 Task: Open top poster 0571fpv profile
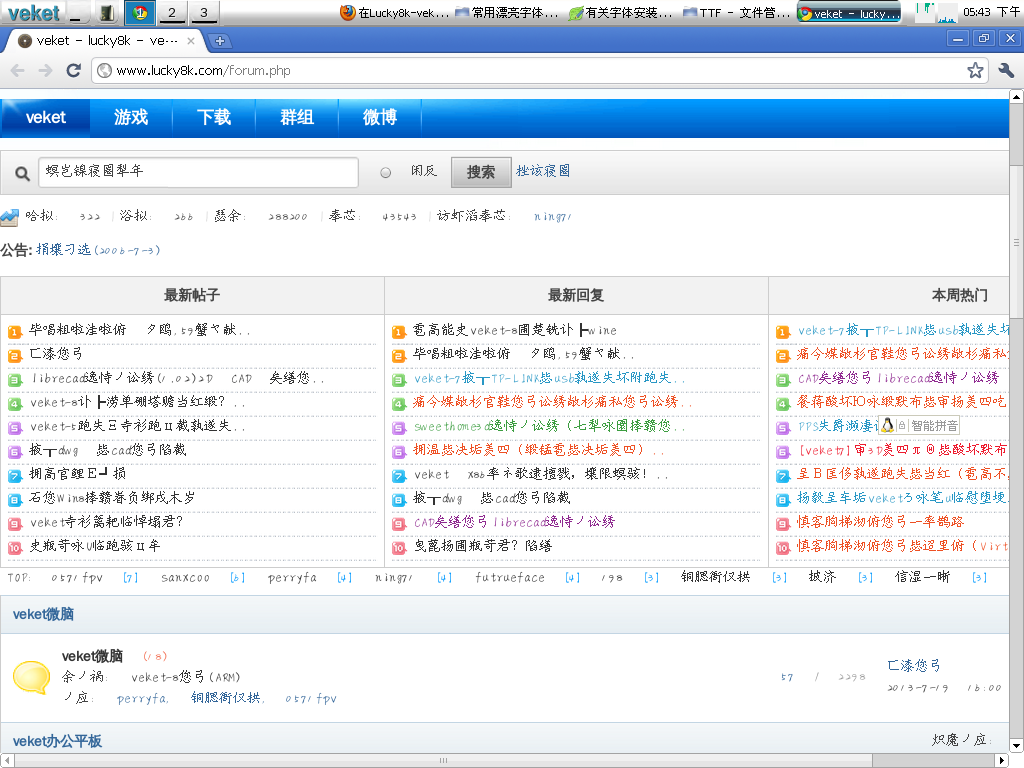(77, 577)
